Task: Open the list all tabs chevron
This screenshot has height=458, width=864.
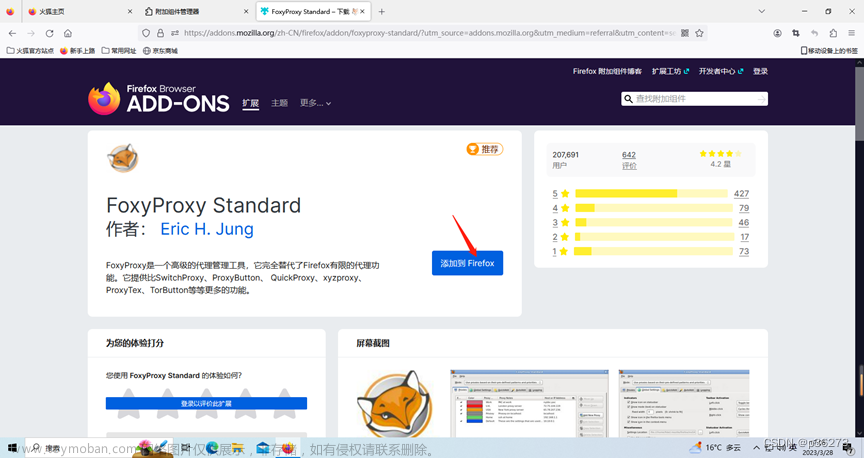Action: (x=762, y=12)
